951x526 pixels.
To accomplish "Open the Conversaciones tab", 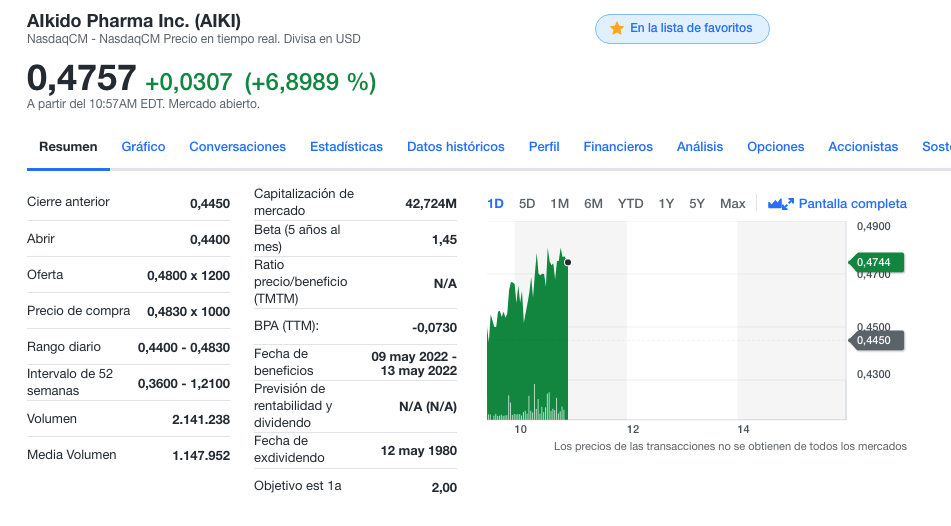I will (x=237, y=147).
